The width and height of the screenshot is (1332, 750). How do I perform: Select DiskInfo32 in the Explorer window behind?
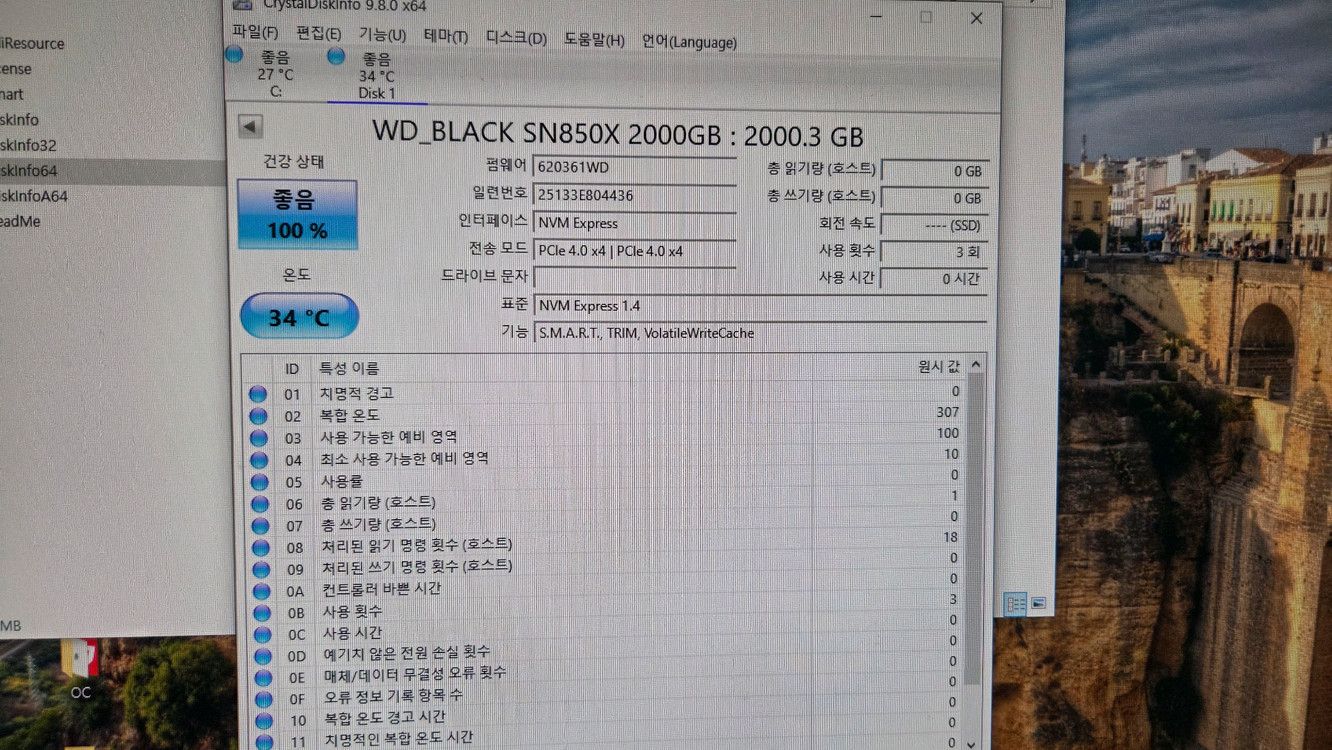pyautogui.click(x=28, y=145)
